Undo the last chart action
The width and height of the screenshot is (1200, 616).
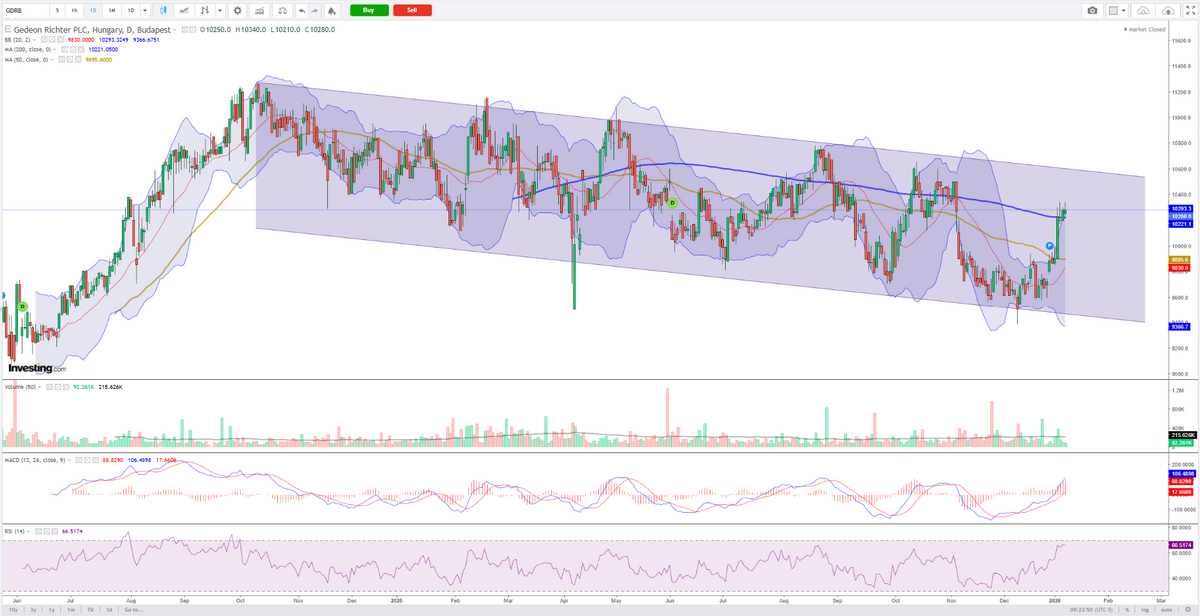[303, 10]
